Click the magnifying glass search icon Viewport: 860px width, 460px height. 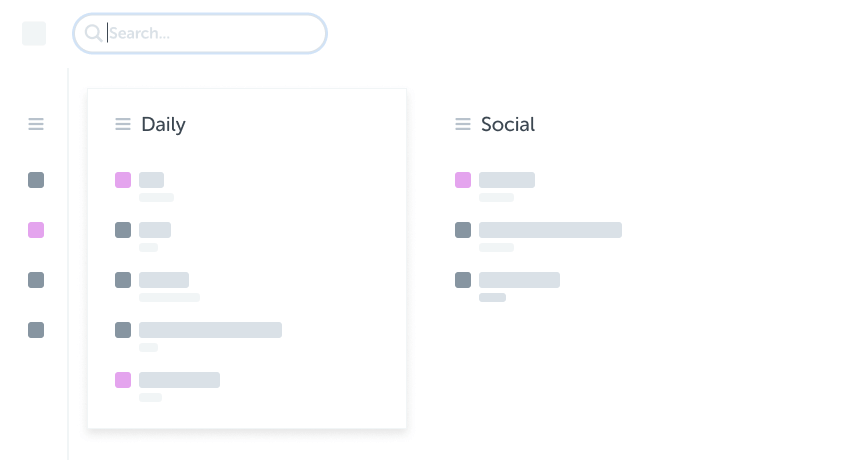coord(93,33)
